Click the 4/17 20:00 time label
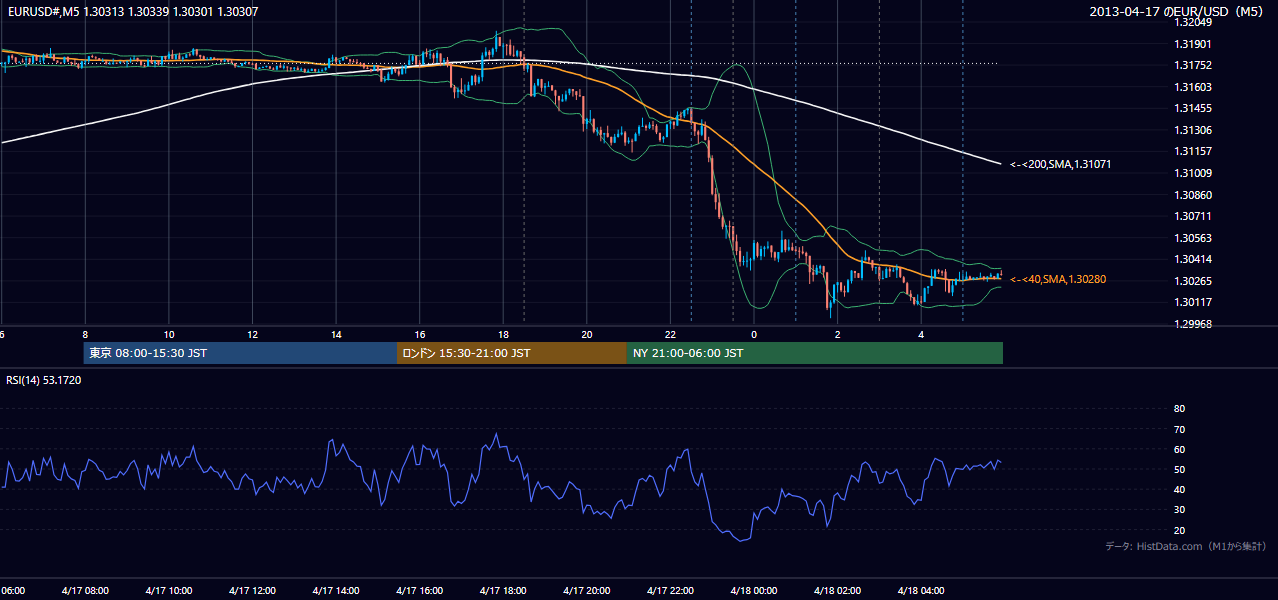This screenshot has width=1278, height=600. tap(587, 590)
